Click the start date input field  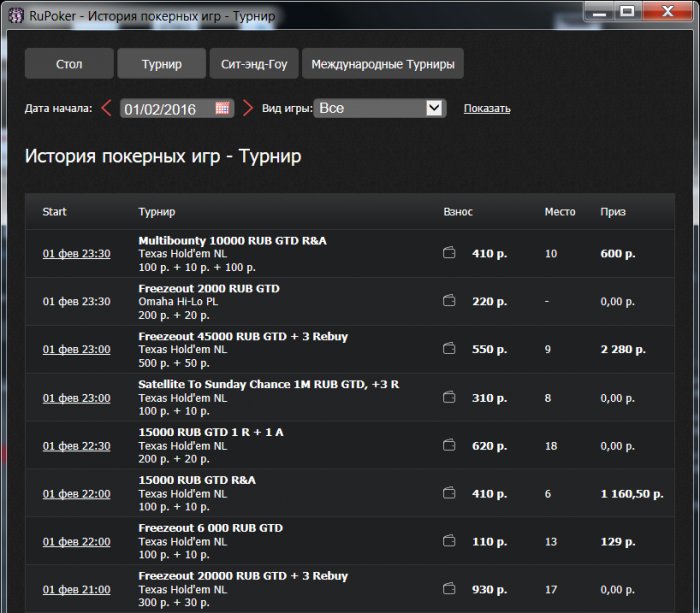(x=166, y=108)
